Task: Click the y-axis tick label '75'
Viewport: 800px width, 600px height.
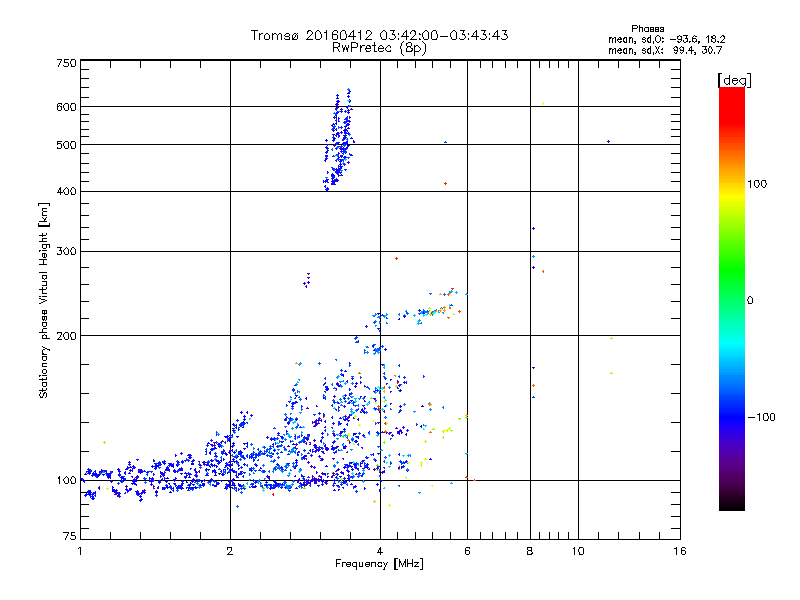Action: click(70, 536)
